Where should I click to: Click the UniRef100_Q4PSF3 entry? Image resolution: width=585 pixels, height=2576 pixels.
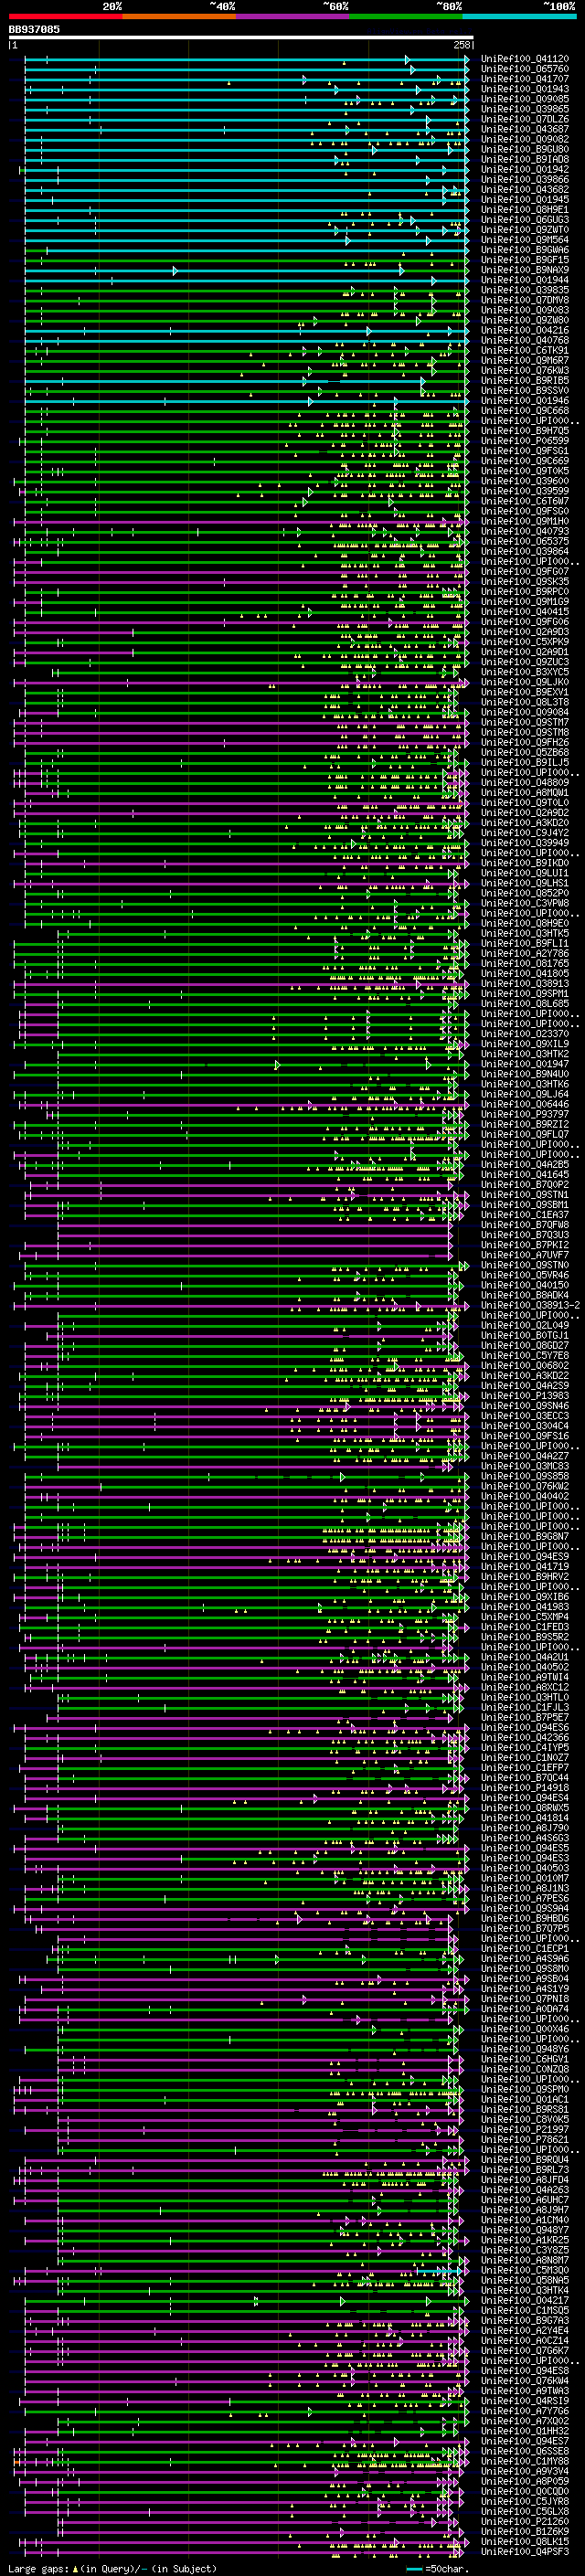point(525,2553)
